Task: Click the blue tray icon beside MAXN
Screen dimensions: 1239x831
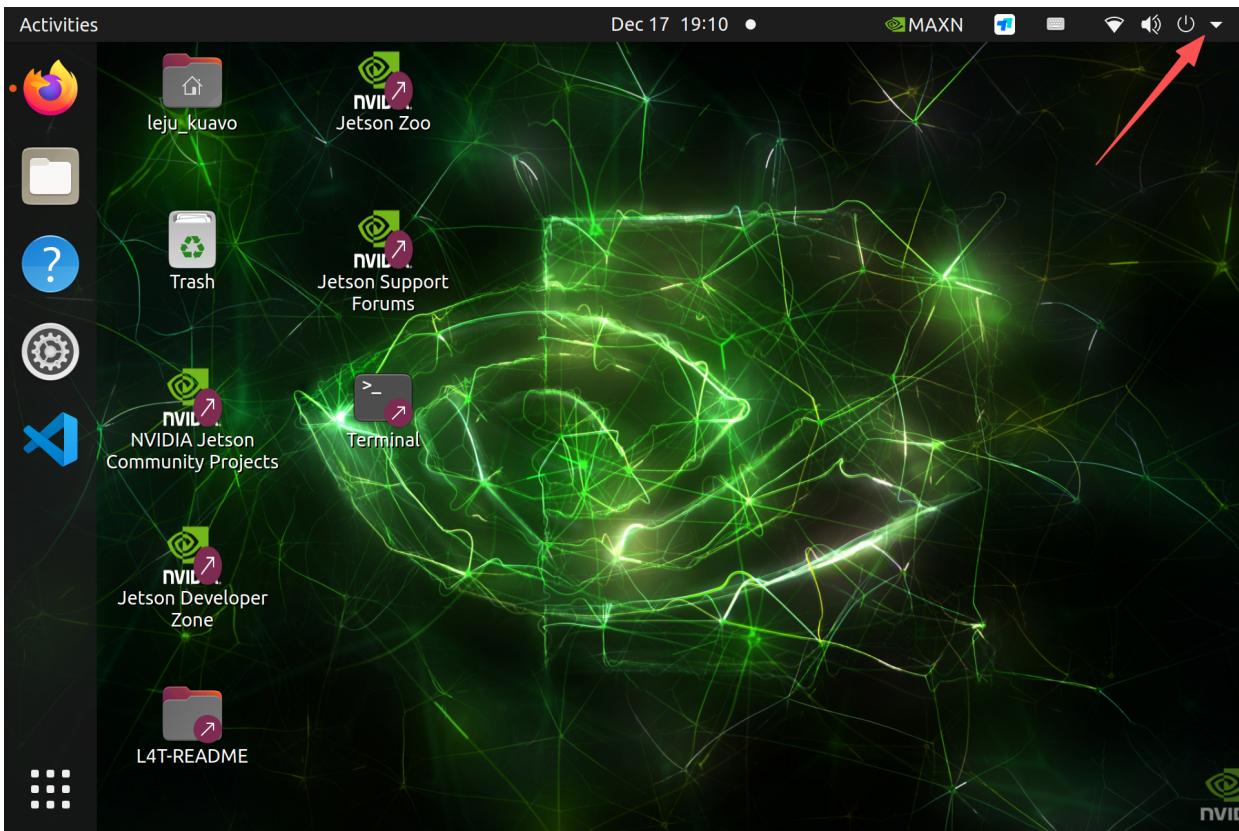Action: (1003, 24)
